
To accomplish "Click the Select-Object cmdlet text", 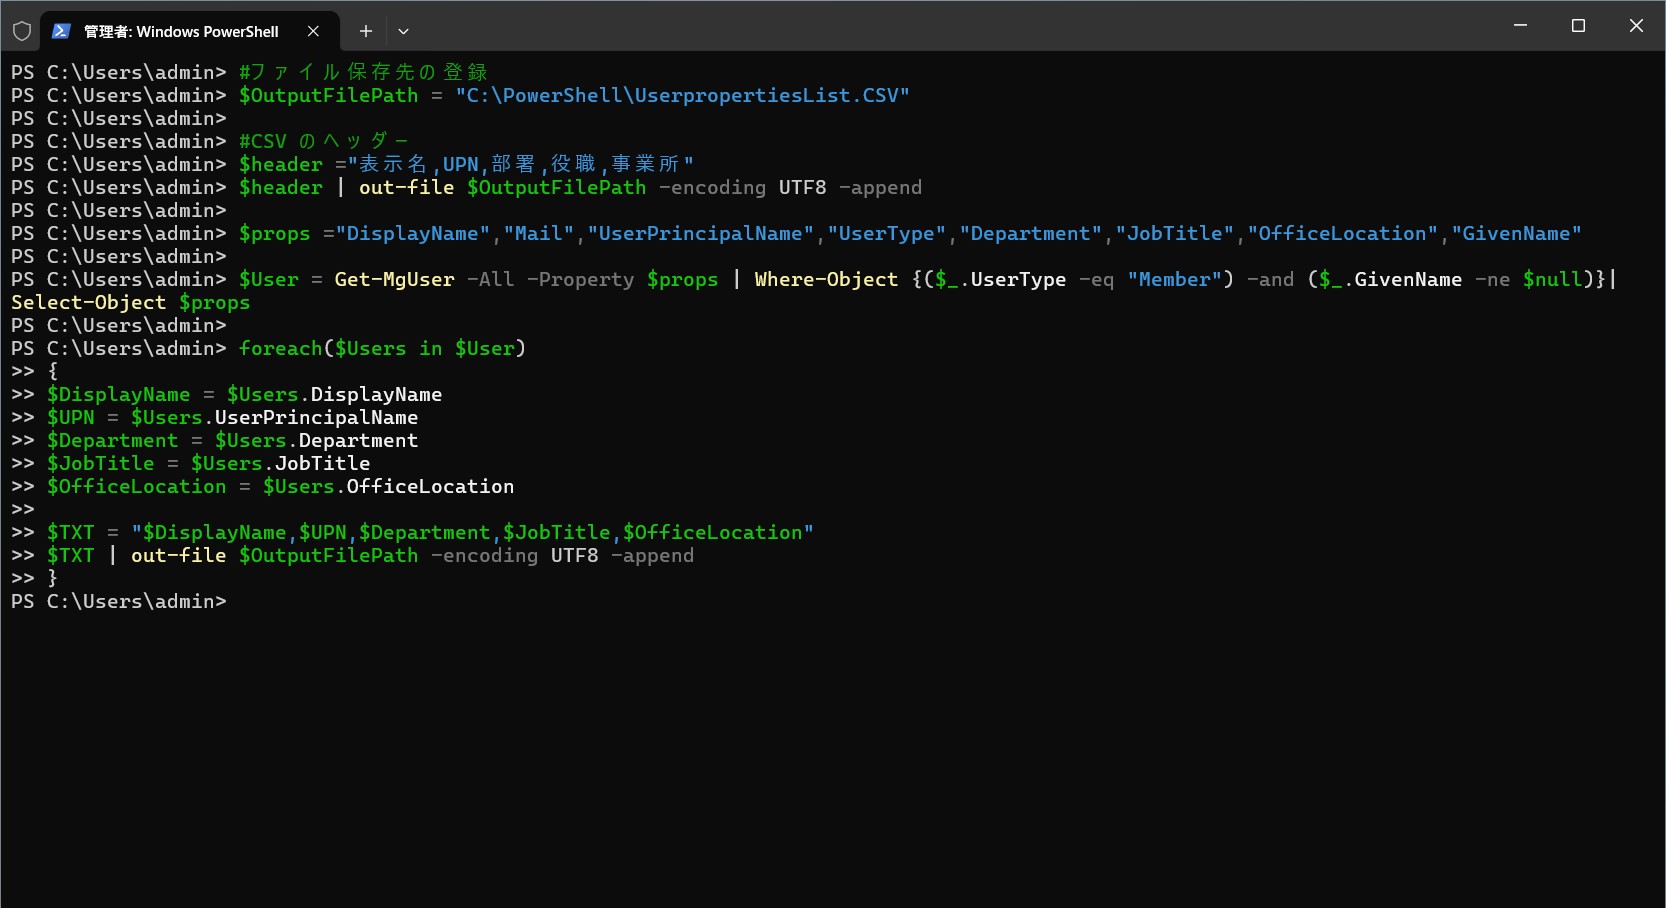I will [x=89, y=302].
